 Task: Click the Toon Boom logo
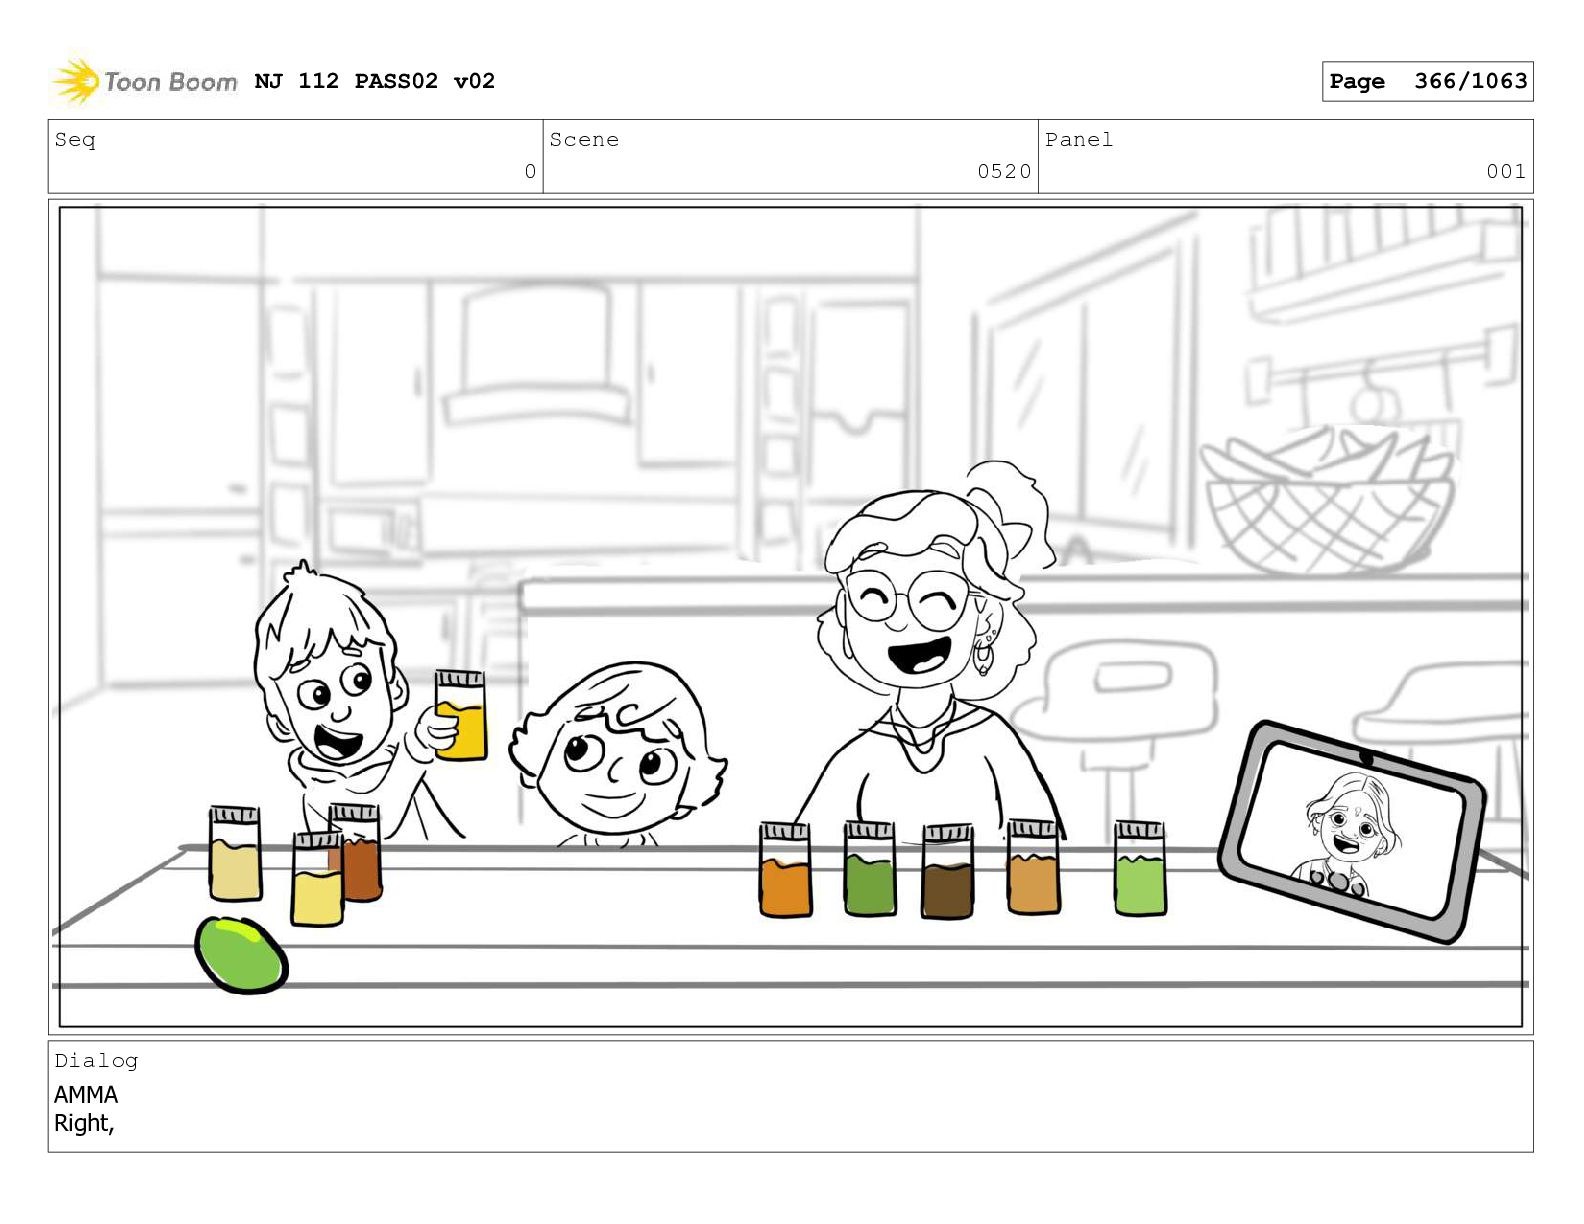[145, 81]
